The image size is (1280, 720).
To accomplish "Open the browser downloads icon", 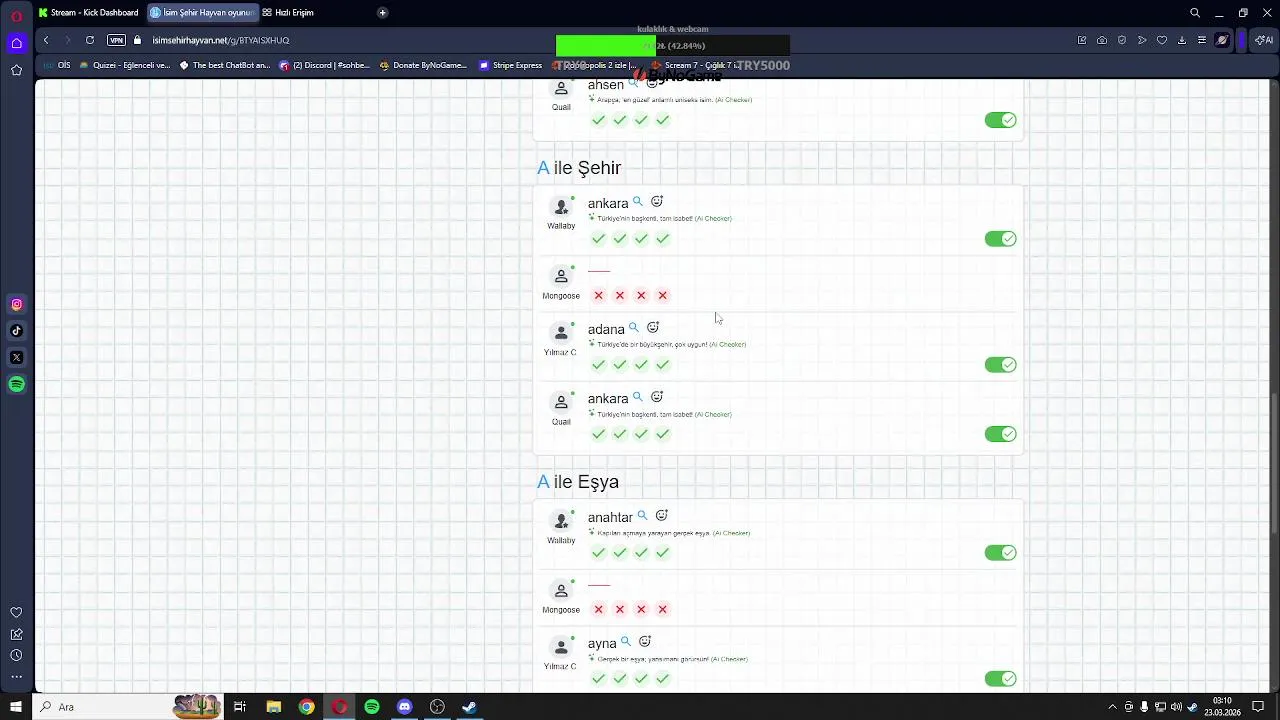I will [x=1182, y=40].
